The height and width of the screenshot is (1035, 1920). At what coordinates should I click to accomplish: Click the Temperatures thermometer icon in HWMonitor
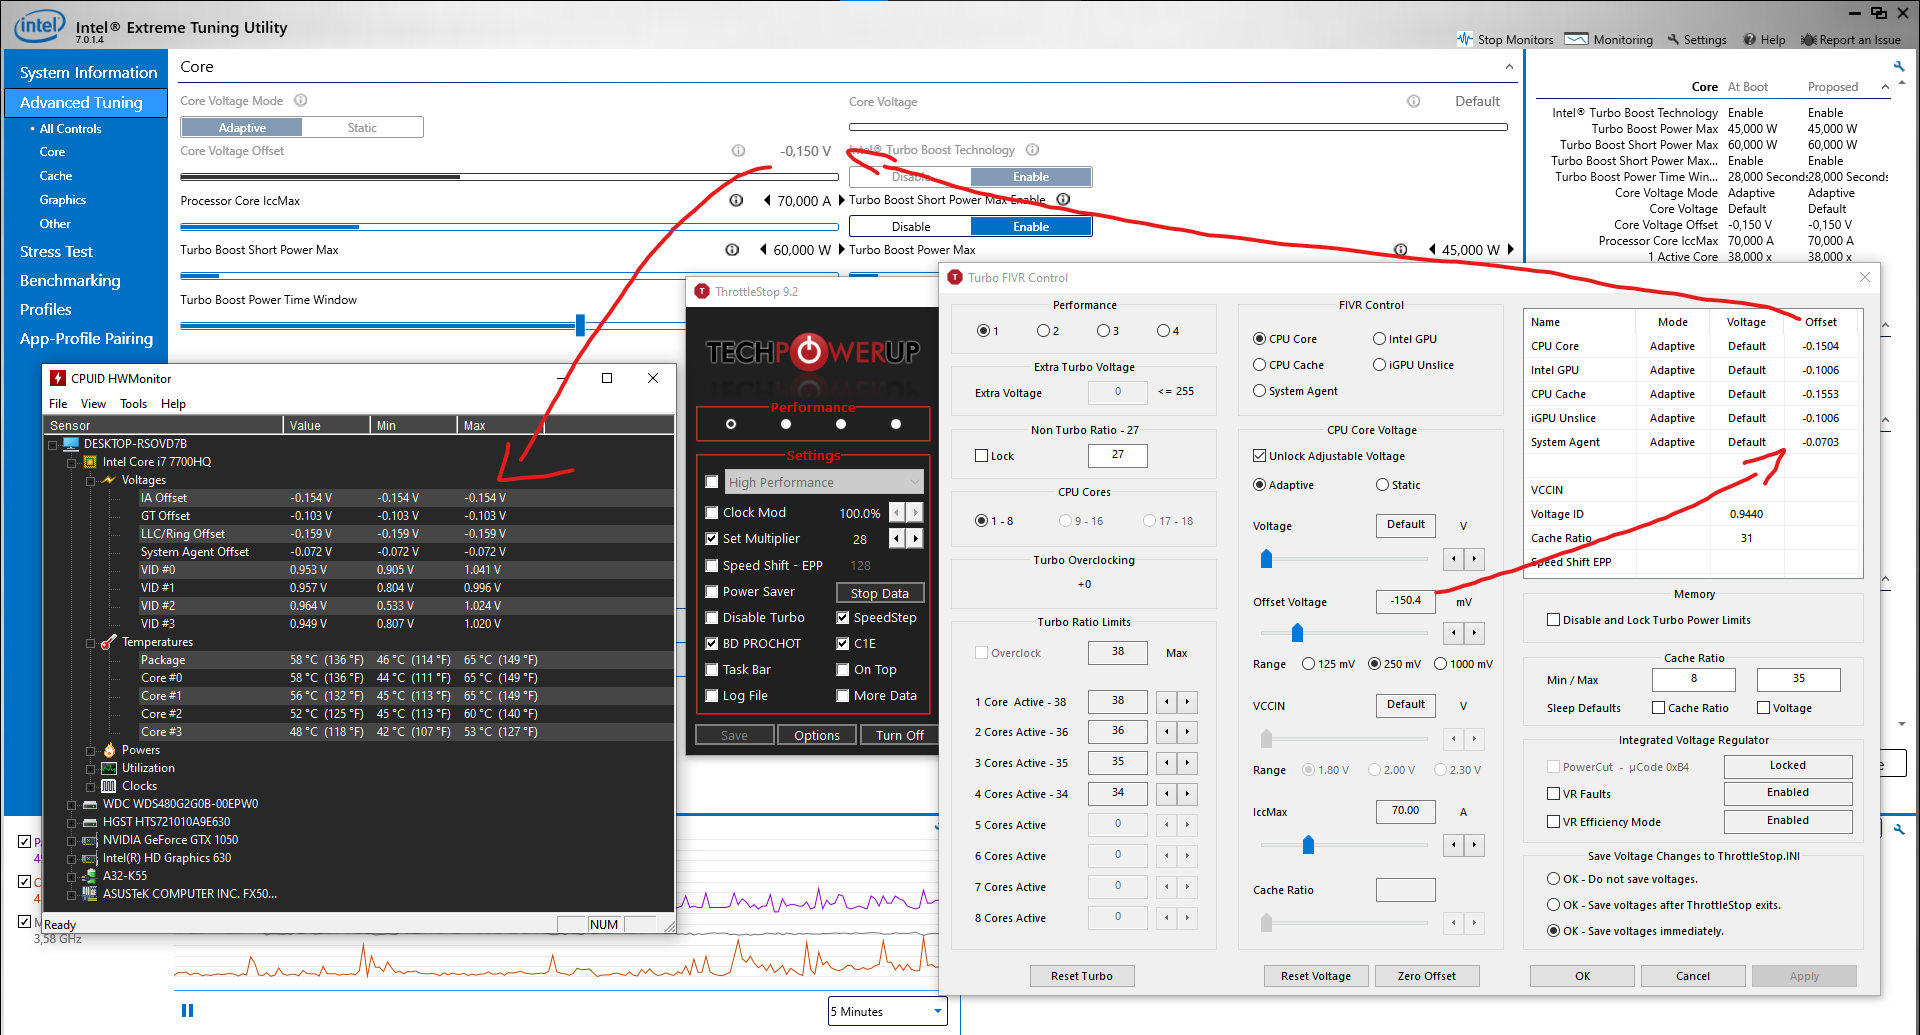[x=109, y=642]
